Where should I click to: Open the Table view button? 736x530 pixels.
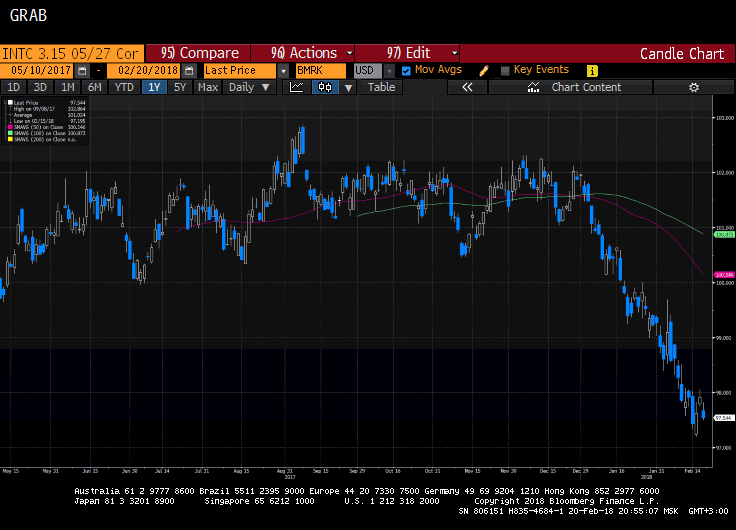[381, 87]
